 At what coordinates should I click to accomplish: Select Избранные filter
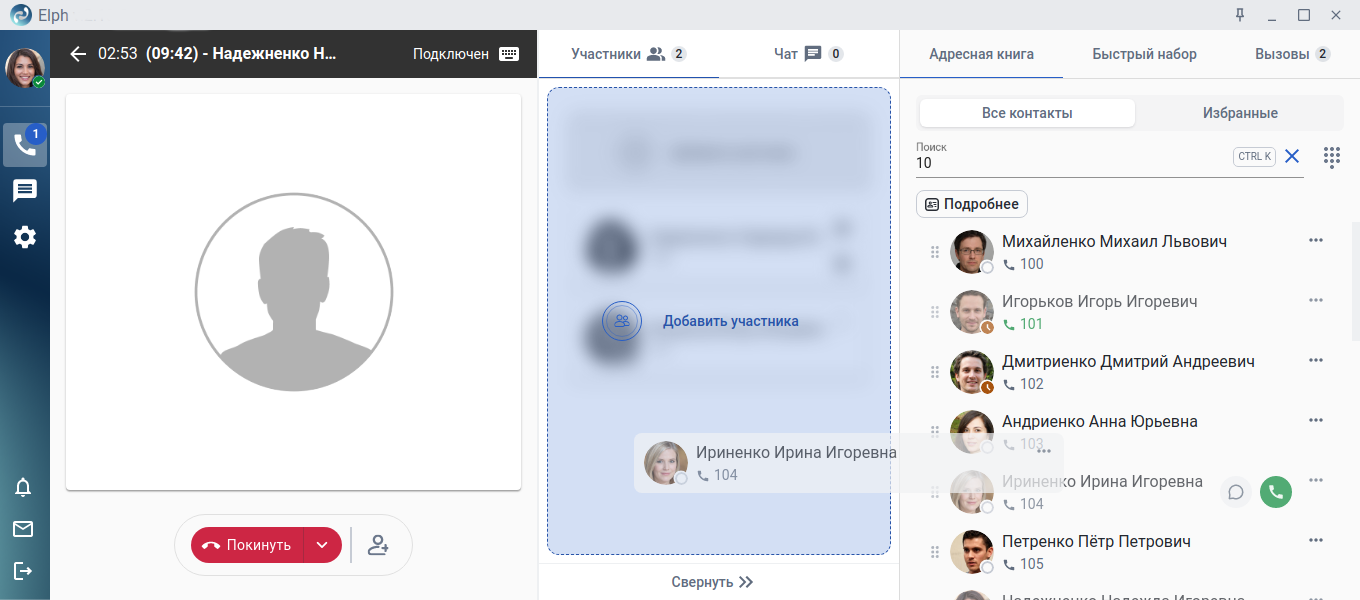point(1240,113)
